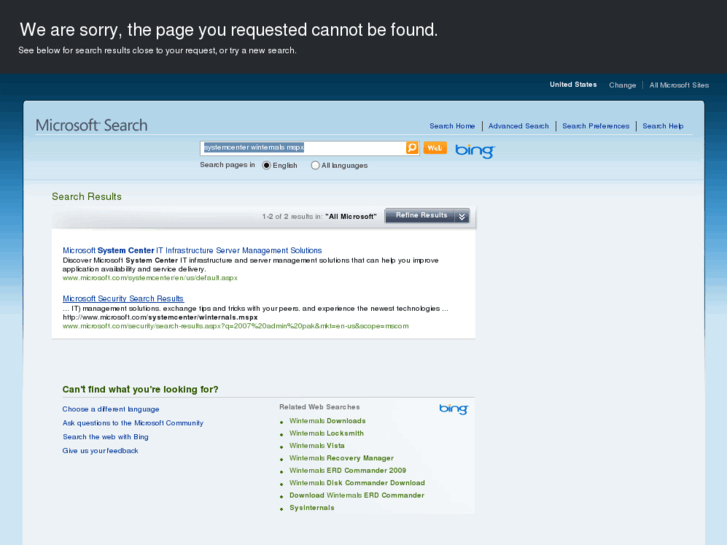The height and width of the screenshot is (545, 727).
Task: Click Ask questions to the Microsoft Community
Action: [x=133, y=423]
